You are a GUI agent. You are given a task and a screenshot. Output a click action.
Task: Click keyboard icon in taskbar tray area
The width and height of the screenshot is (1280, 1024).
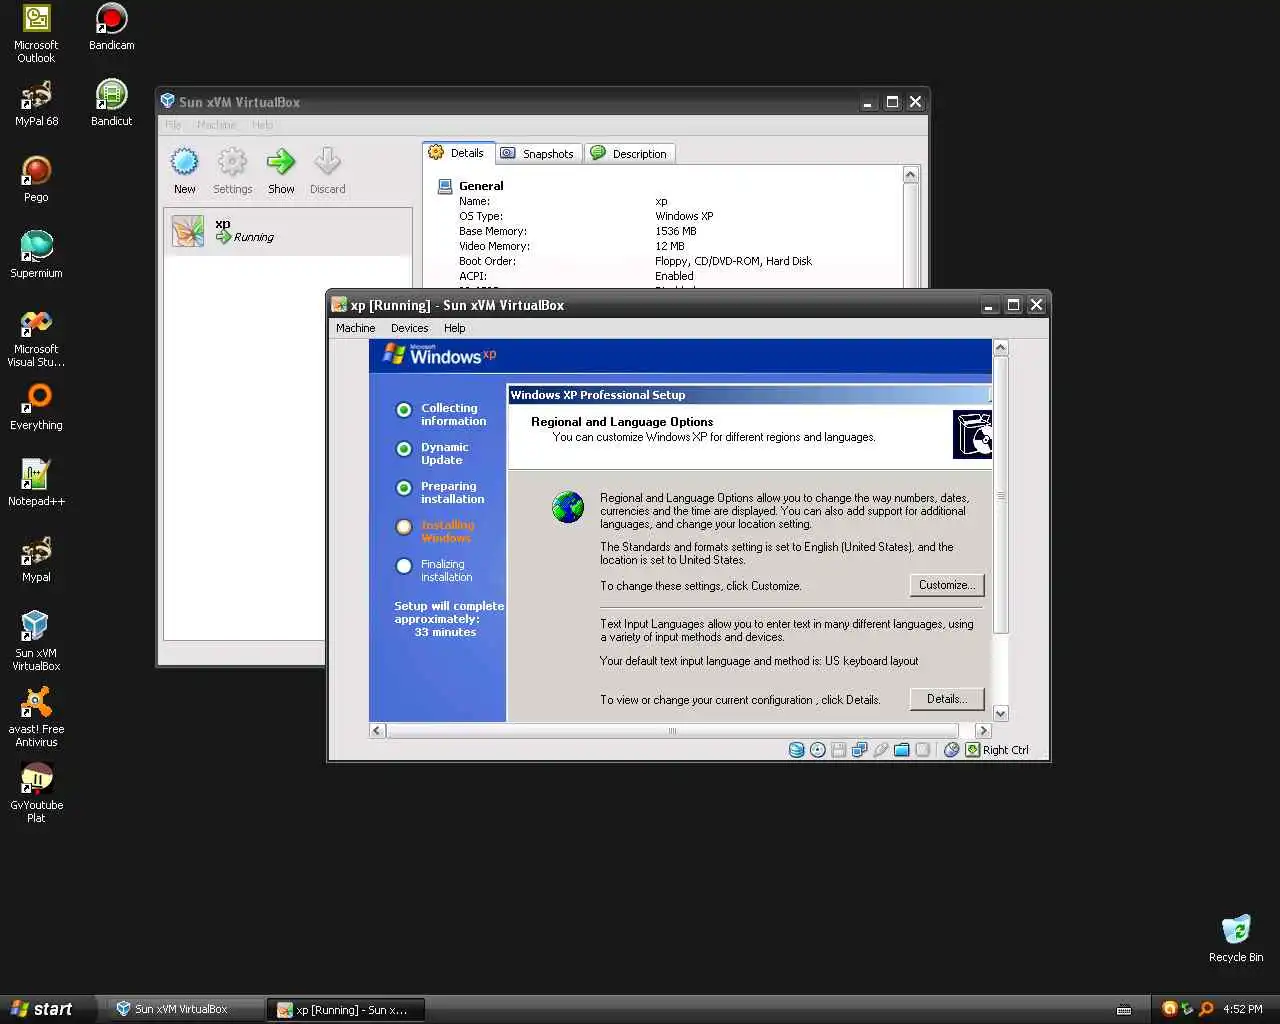1124,1009
